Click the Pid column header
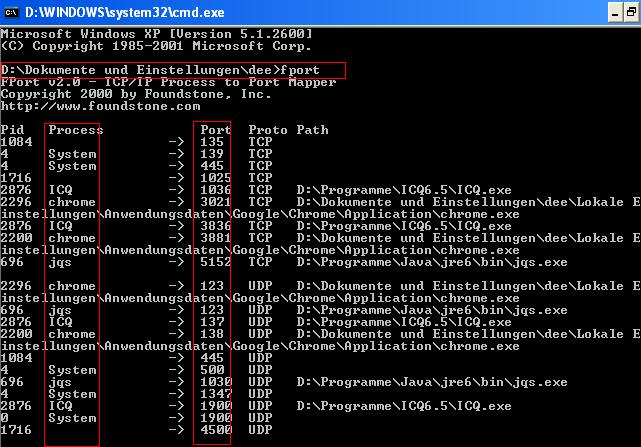 pyautogui.click(x=13, y=130)
